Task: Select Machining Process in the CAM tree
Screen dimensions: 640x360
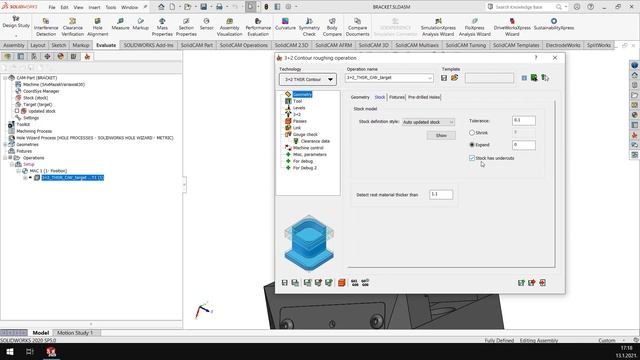Action: [x=34, y=131]
